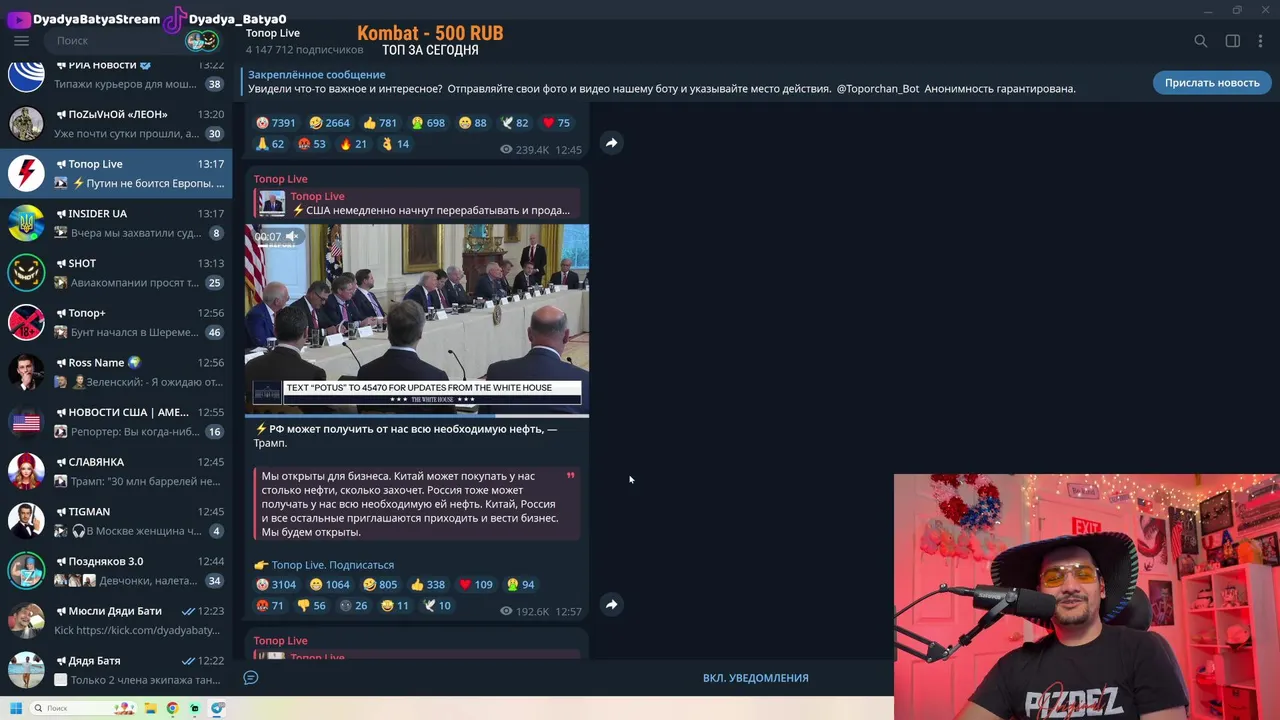This screenshot has height=720, width=1280.
Task: Open the Telegram icon in the taskbar
Action: [x=217, y=708]
